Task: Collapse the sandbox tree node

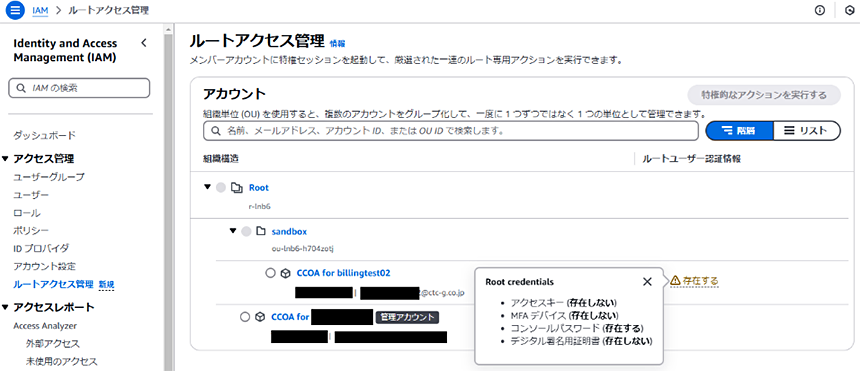Action: pyautogui.click(x=233, y=231)
